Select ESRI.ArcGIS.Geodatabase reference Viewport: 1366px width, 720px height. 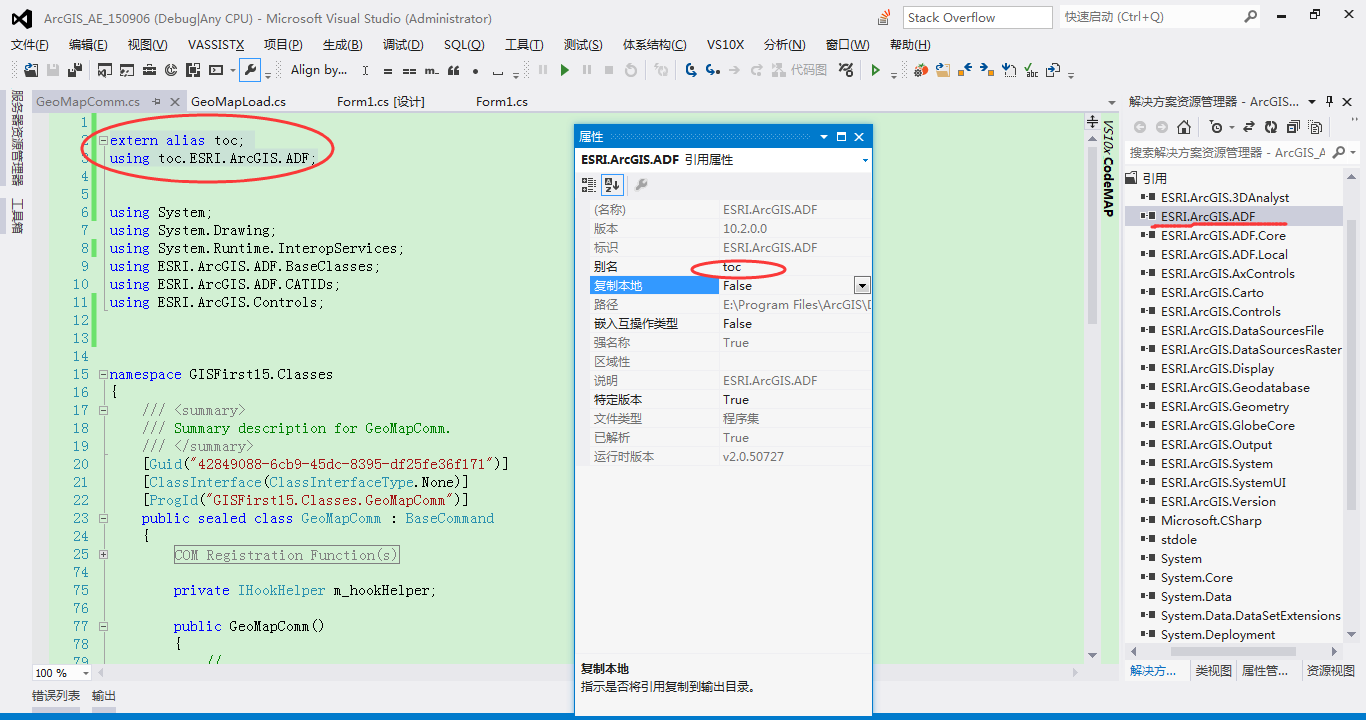[1235, 388]
